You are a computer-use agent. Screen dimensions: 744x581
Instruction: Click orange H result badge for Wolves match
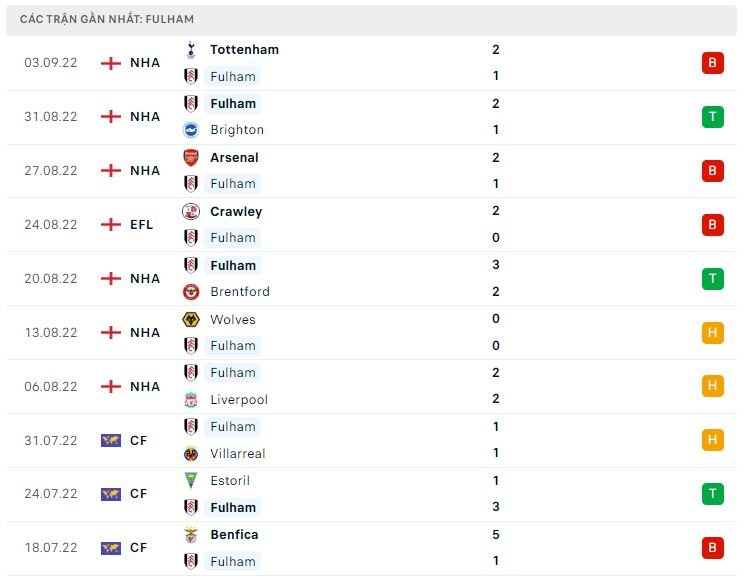pyautogui.click(x=712, y=333)
